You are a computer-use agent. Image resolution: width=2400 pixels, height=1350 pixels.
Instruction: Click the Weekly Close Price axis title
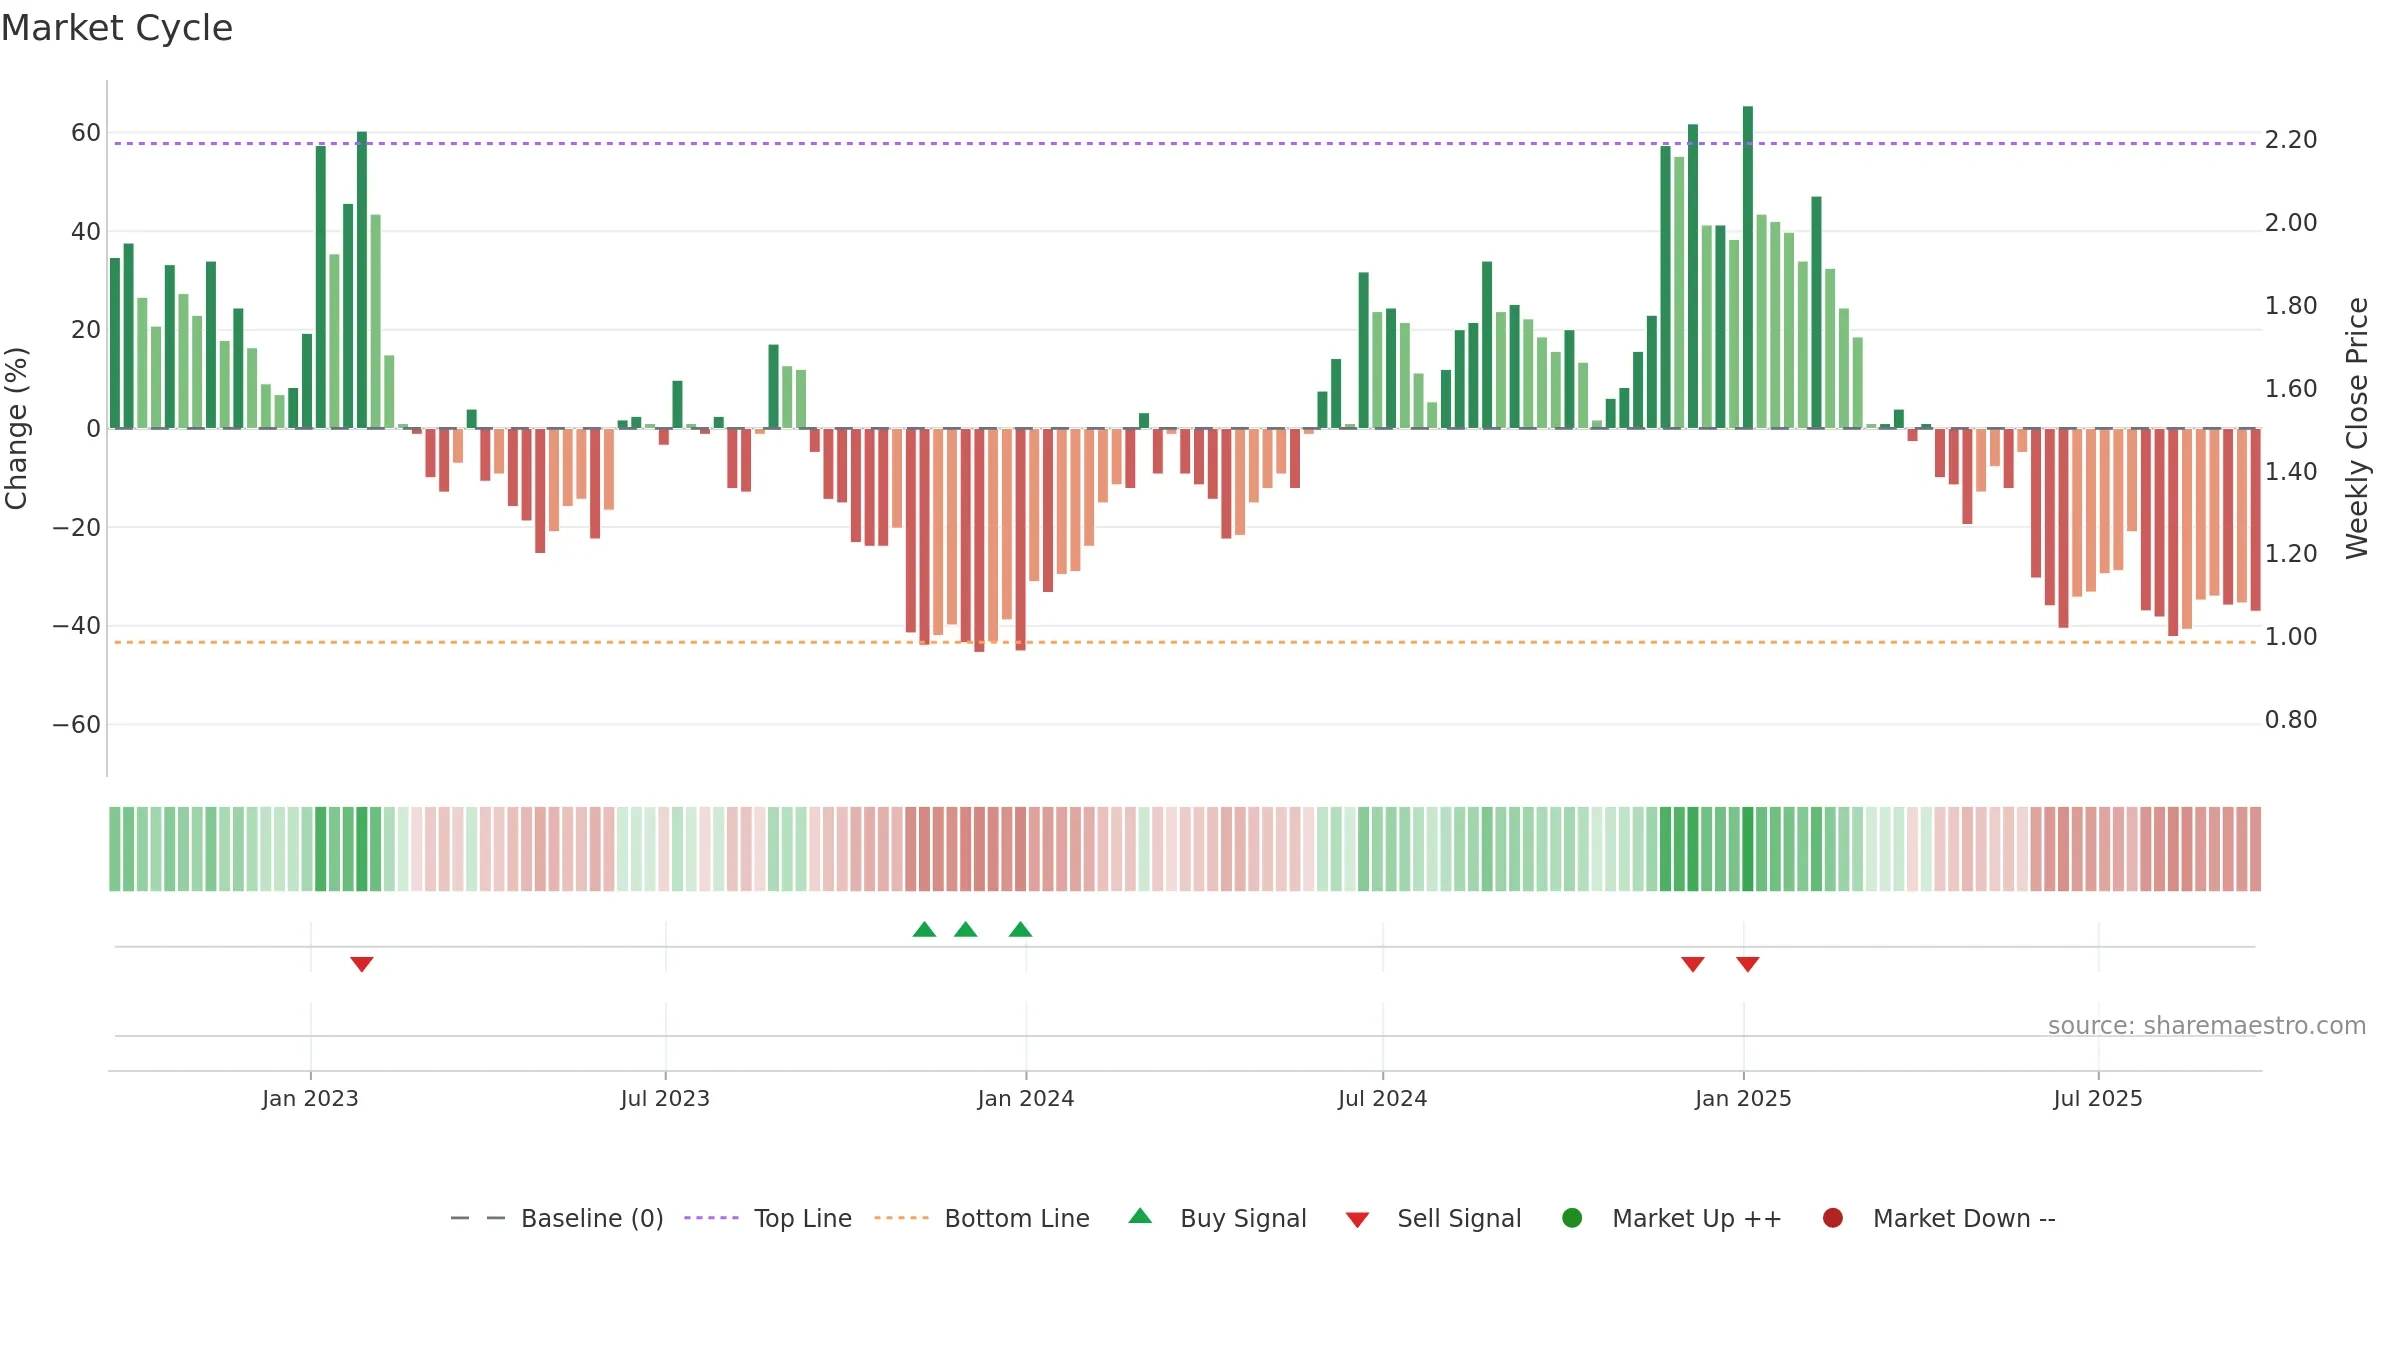[x=2357, y=428]
